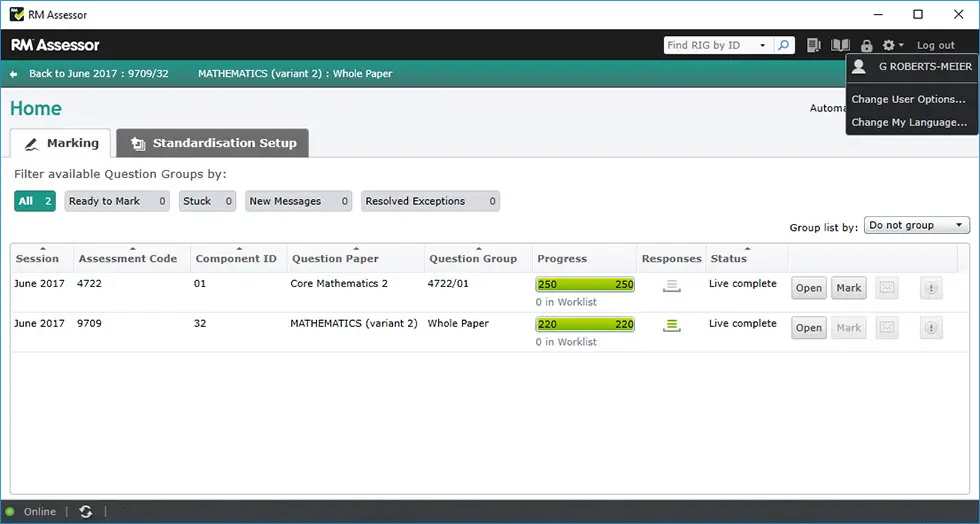980x524 pixels.
Task: Click the settings gear icon
Action: tap(888, 45)
